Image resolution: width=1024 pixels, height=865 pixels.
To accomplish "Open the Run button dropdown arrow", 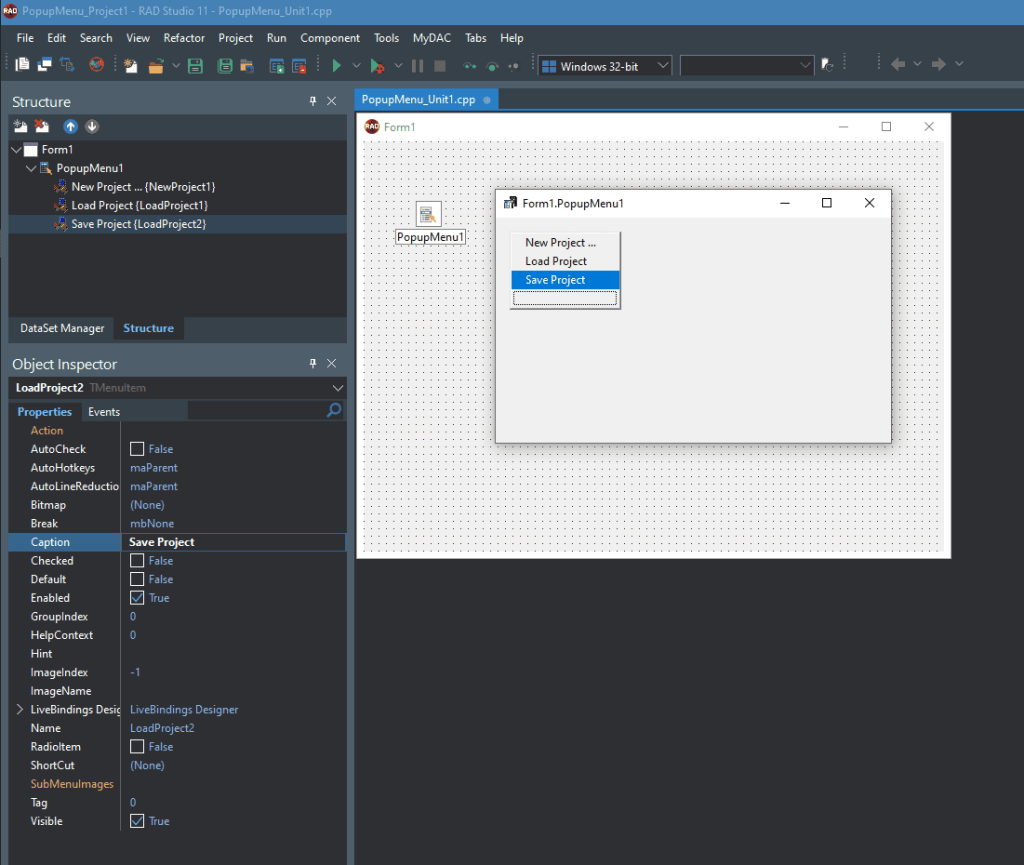I will 357,65.
